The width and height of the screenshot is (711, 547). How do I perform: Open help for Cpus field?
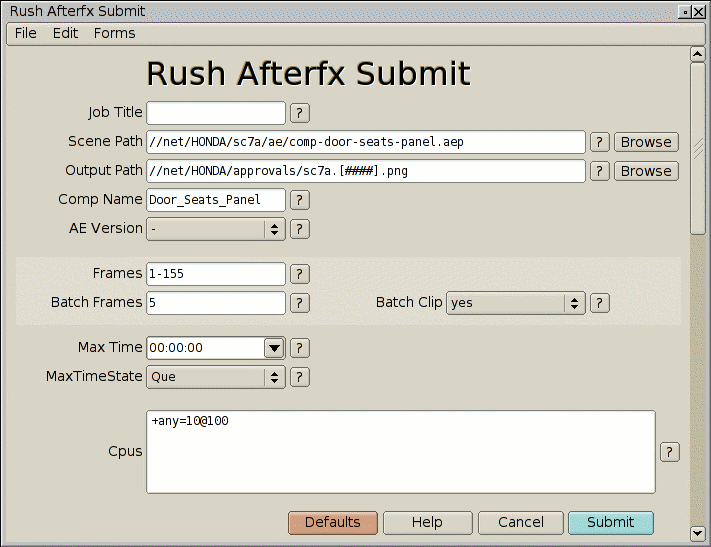[670, 452]
